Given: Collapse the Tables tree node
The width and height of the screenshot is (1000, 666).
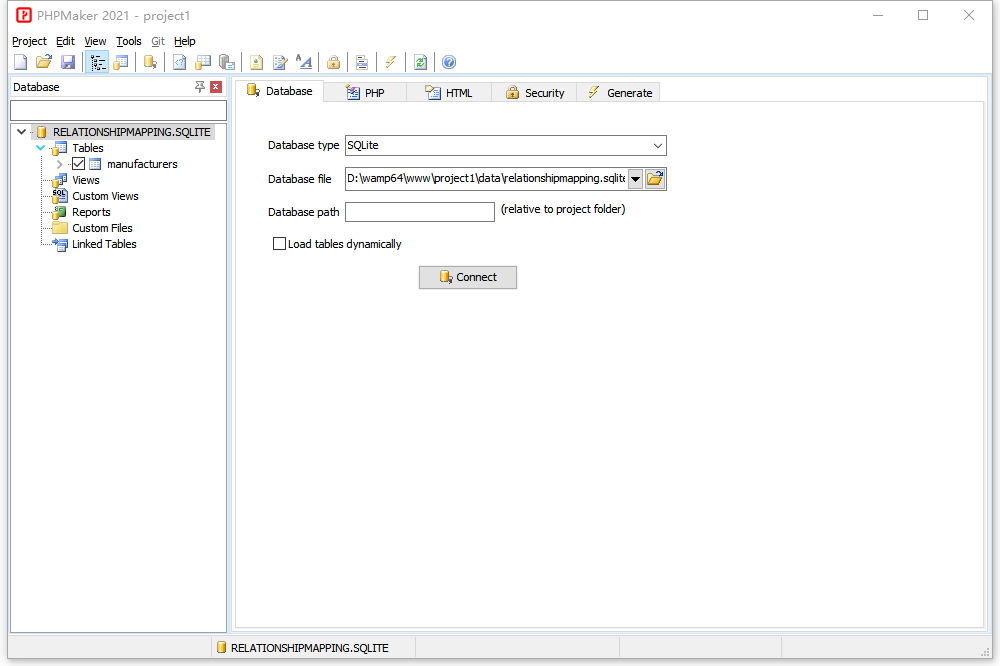Looking at the screenshot, I should 41,148.
